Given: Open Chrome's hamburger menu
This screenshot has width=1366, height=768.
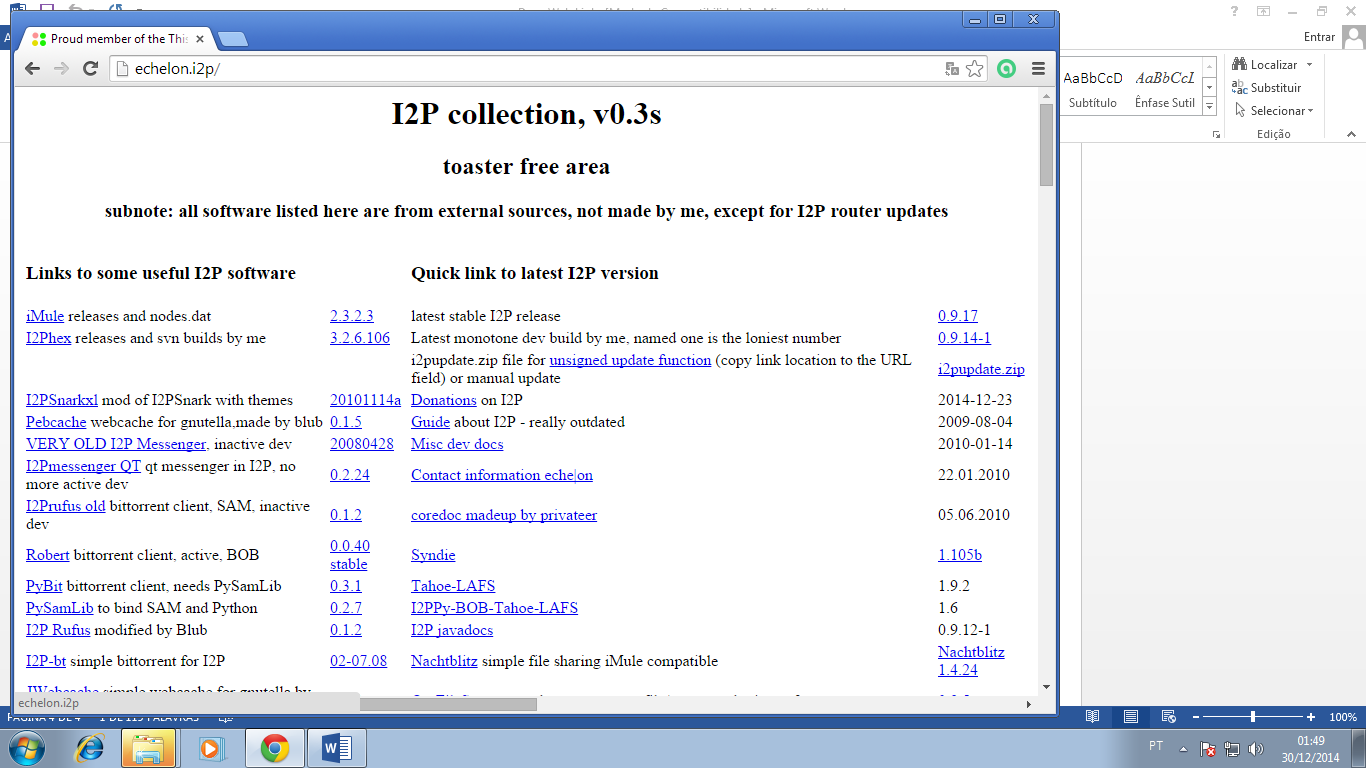Looking at the screenshot, I should tap(1038, 69).
